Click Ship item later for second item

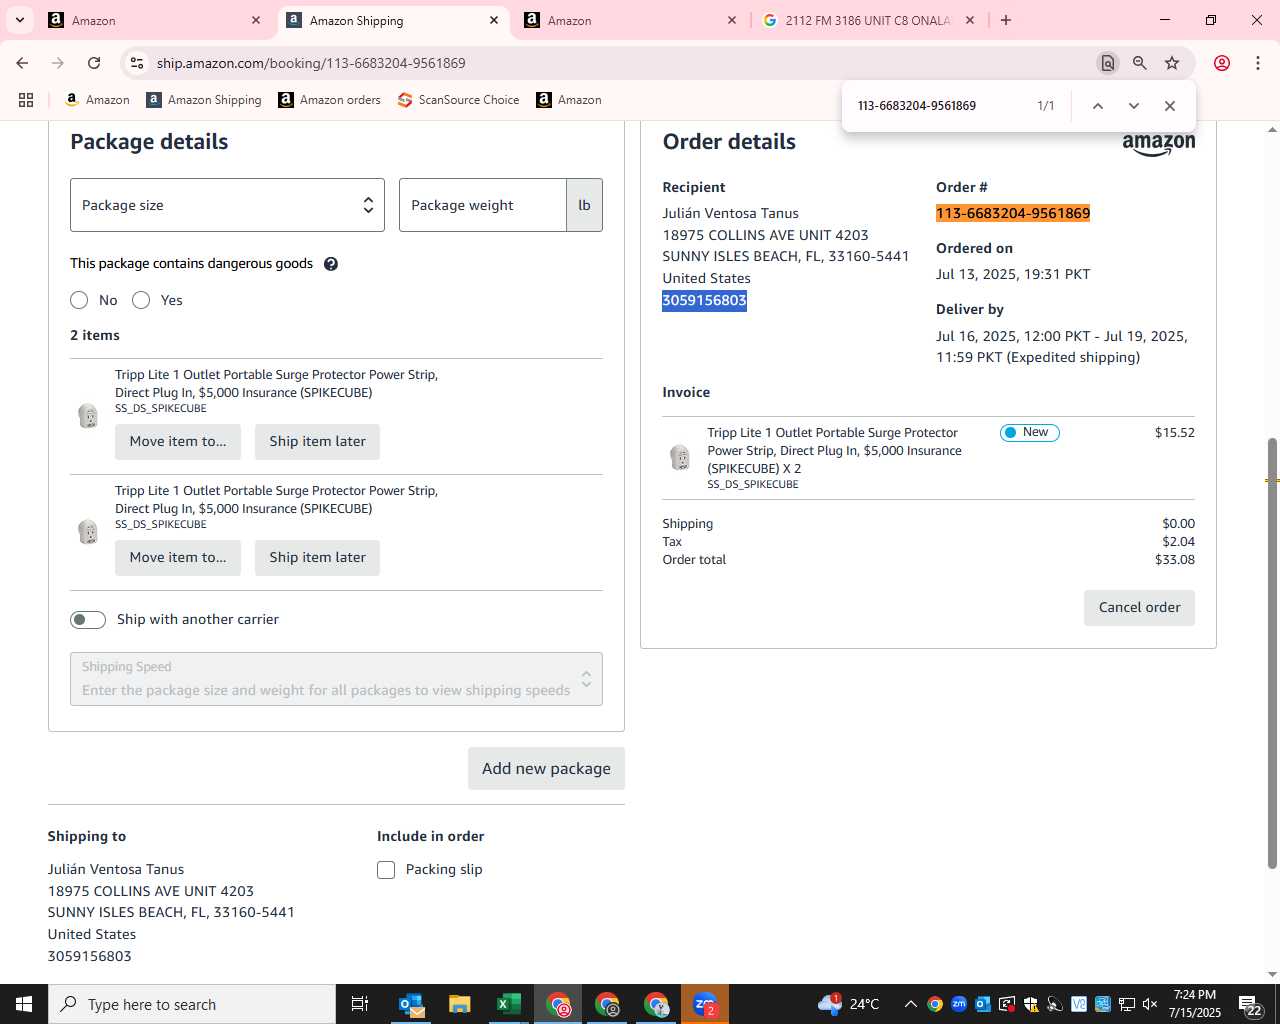pyautogui.click(x=317, y=557)
